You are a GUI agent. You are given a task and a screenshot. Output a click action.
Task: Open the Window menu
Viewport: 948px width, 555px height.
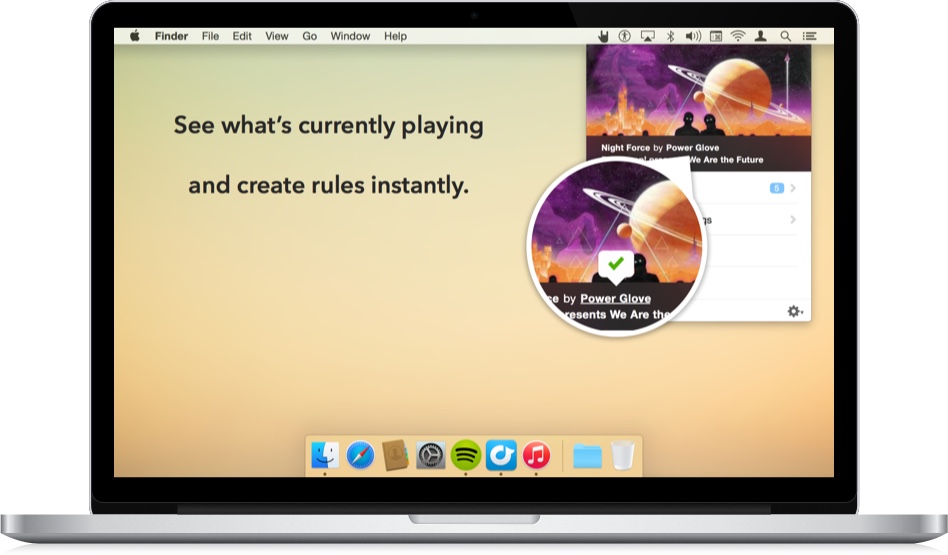pyautogui.click(x=350, y=36)
